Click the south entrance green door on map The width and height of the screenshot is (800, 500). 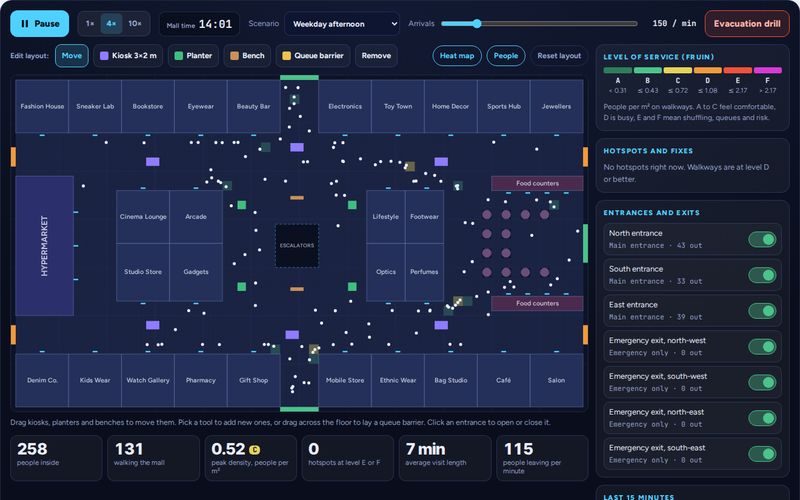299,409
